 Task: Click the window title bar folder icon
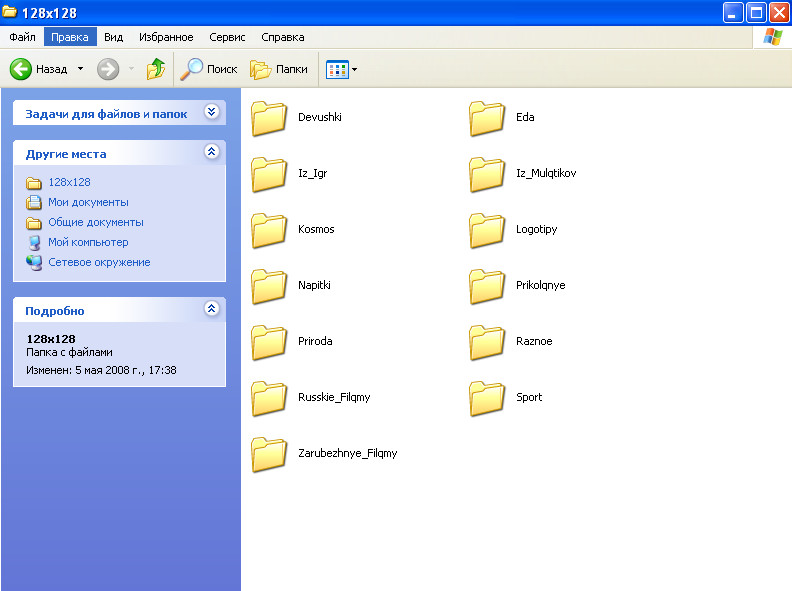pyautogui.click(x=10, y=12)
